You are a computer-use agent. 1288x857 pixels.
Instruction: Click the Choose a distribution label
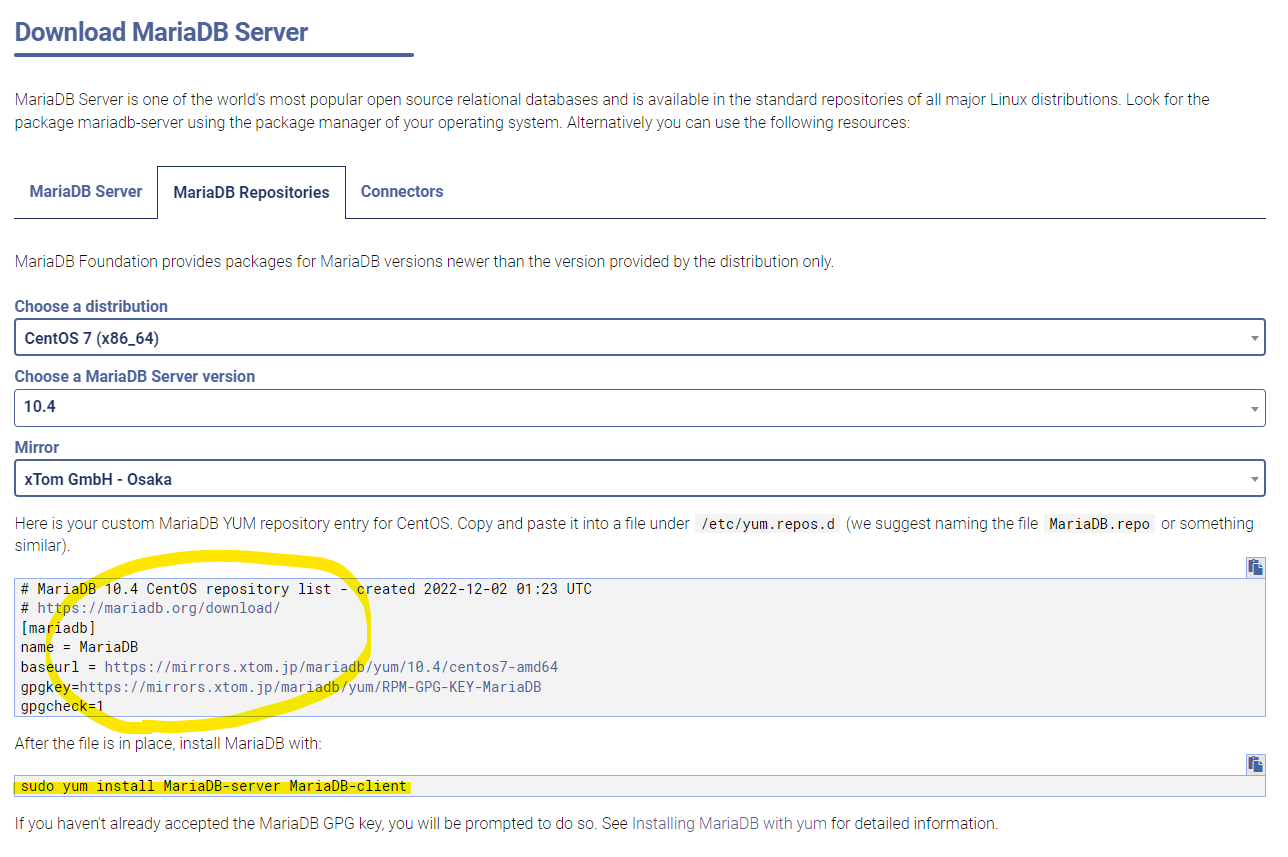click(91, 306)
